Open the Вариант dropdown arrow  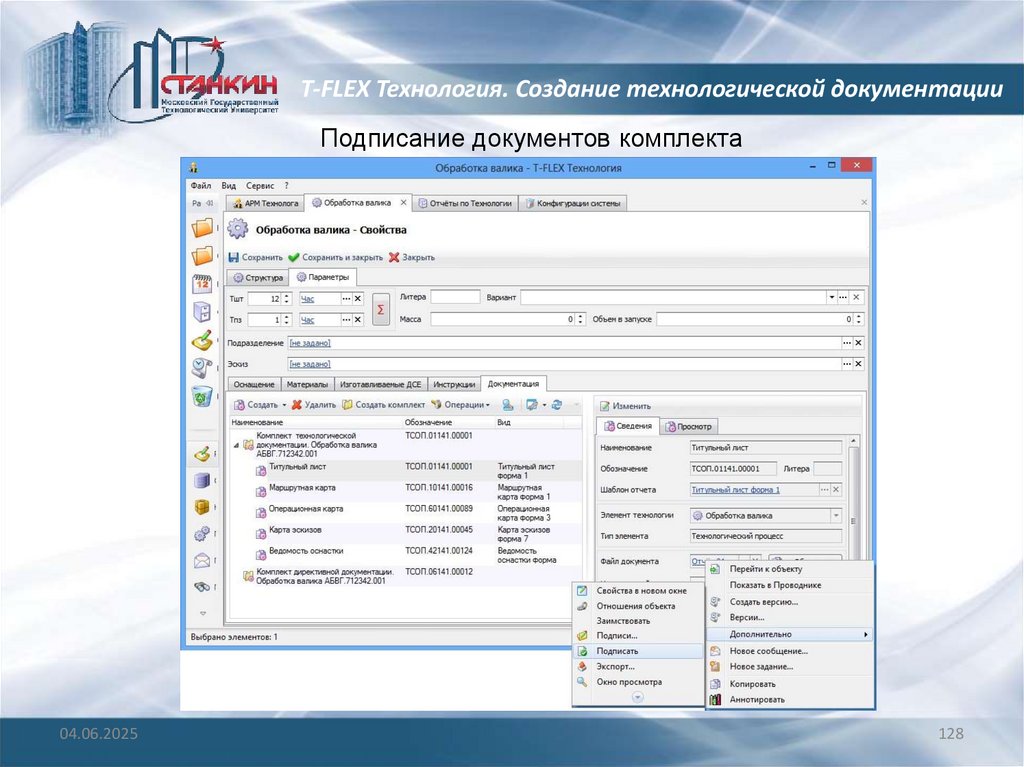pyautogui.click(x=831, y=297)
